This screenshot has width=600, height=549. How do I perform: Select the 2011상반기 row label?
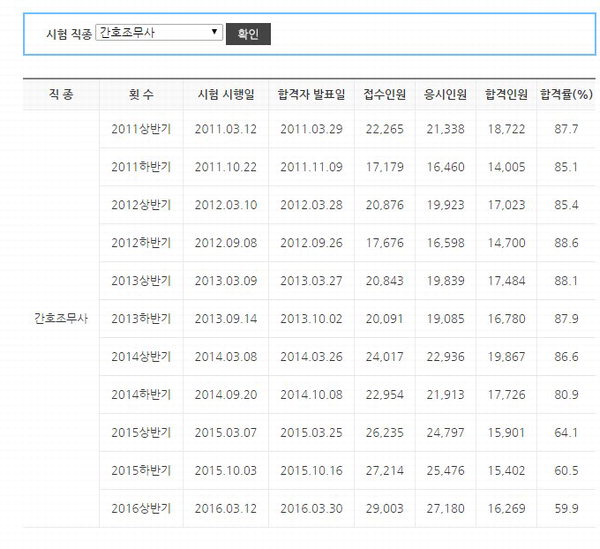coord(141,129)
